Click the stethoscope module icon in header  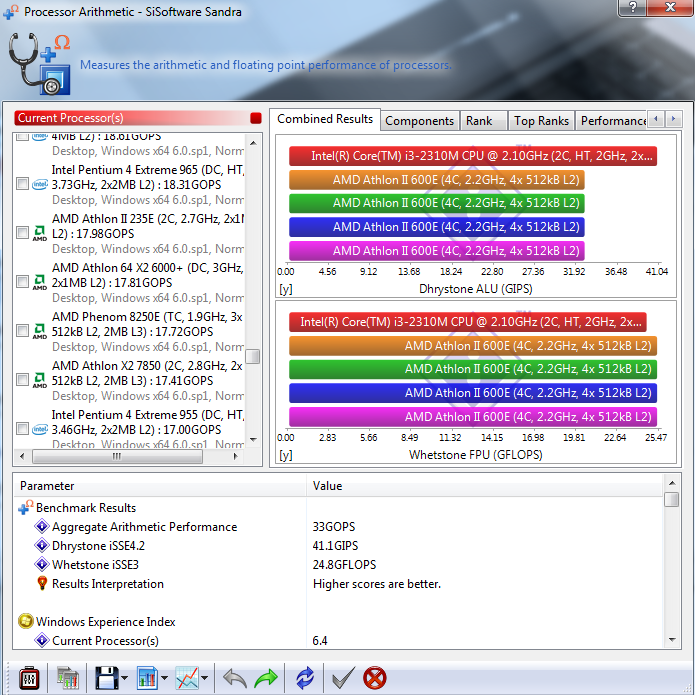coord(39,63)
